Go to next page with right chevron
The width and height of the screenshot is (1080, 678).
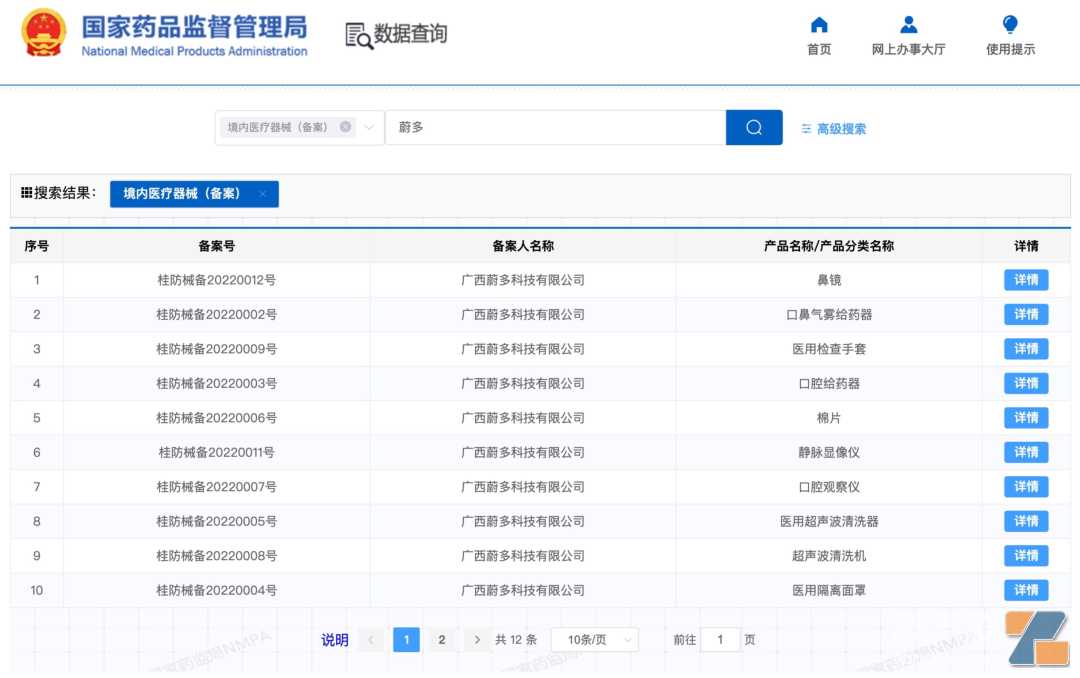point(477,640)
